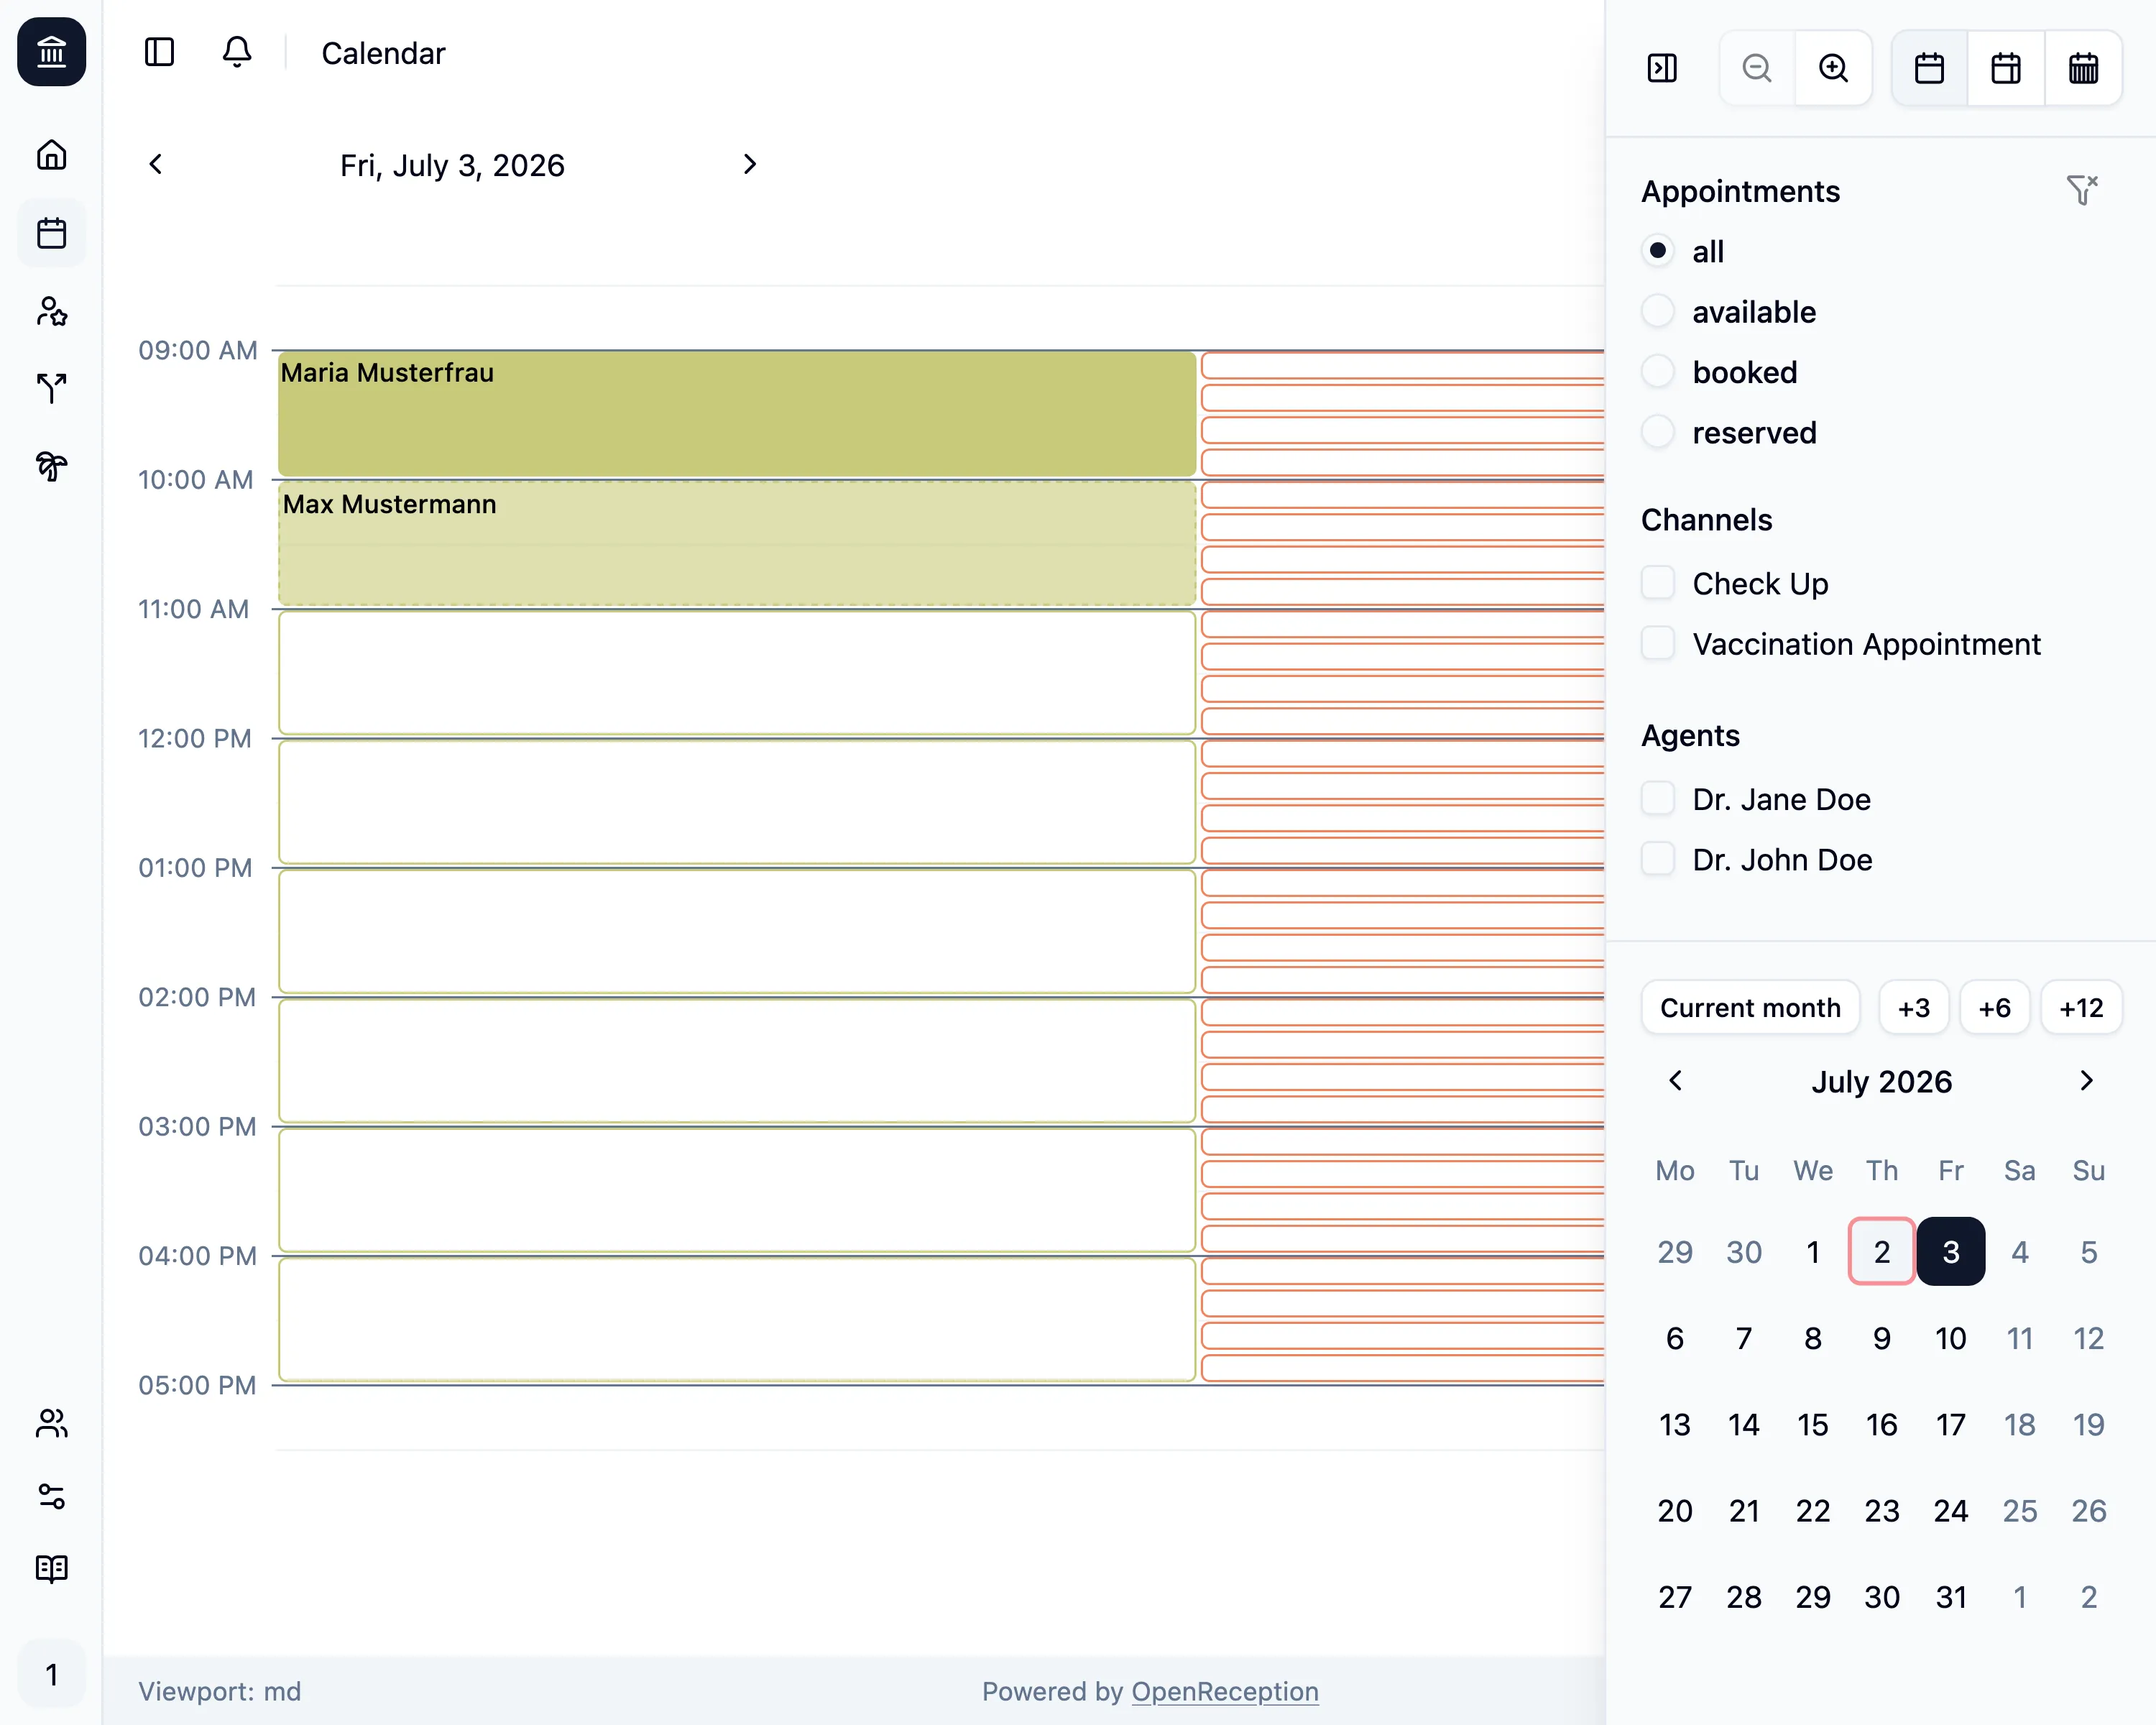Switch to month view icon
This screenshot has width=2156, height=1725.
pyautogui.click(x=2083, y=68)
